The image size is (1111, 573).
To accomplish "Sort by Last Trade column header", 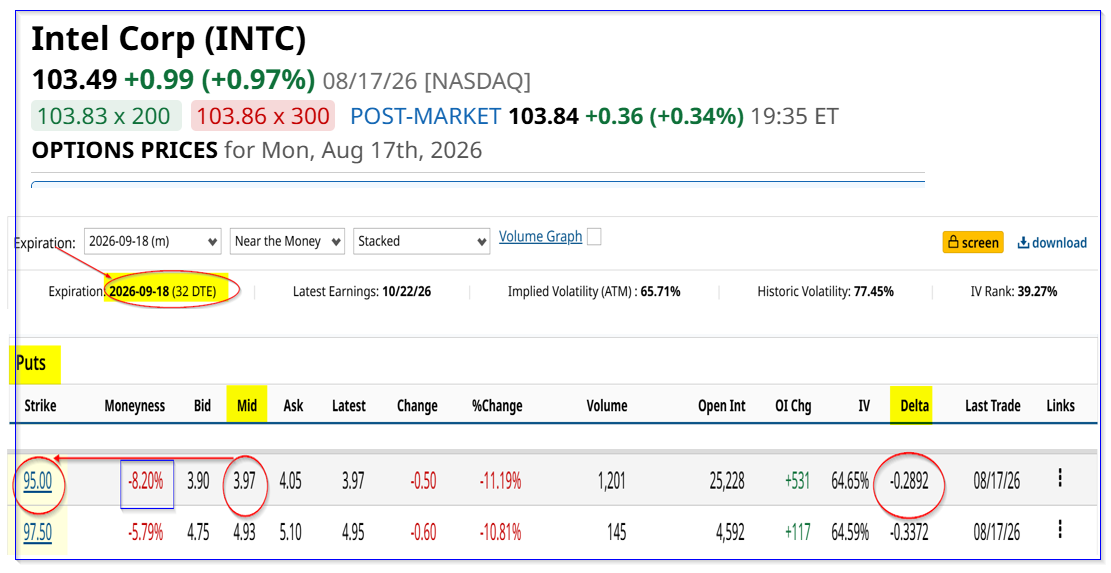I will pyautogui.click(x=993, y=406).
